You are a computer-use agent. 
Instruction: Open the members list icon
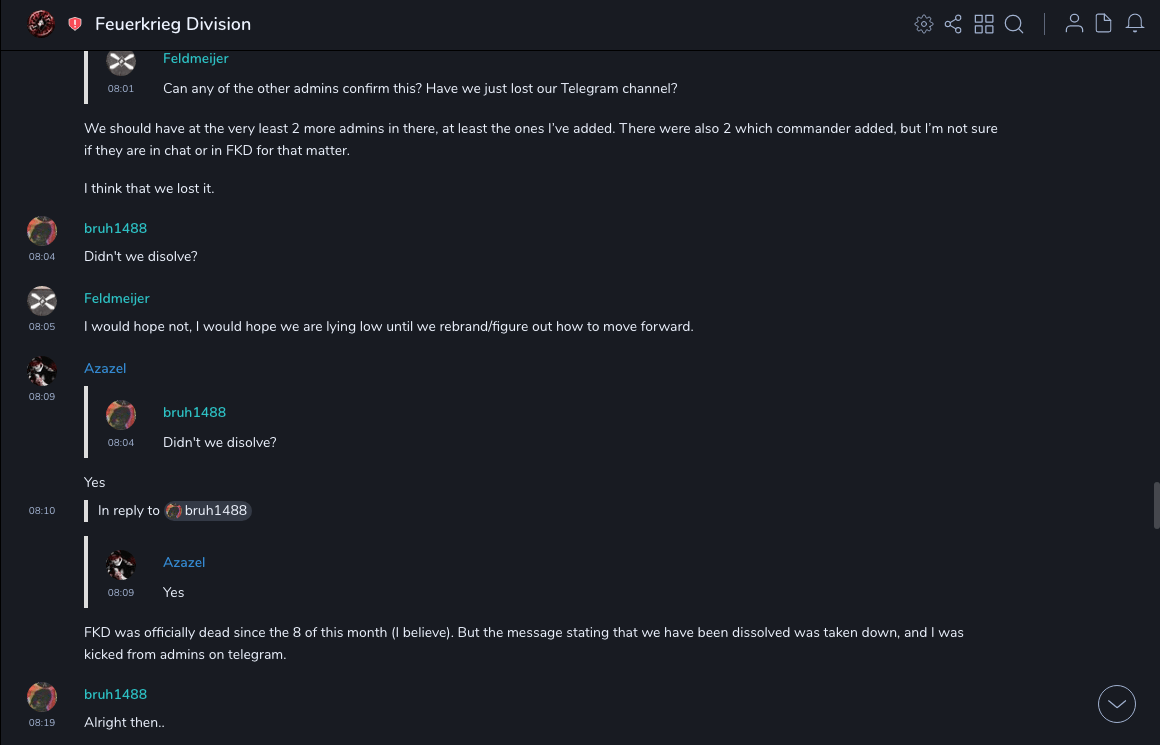click(1074, 24)
